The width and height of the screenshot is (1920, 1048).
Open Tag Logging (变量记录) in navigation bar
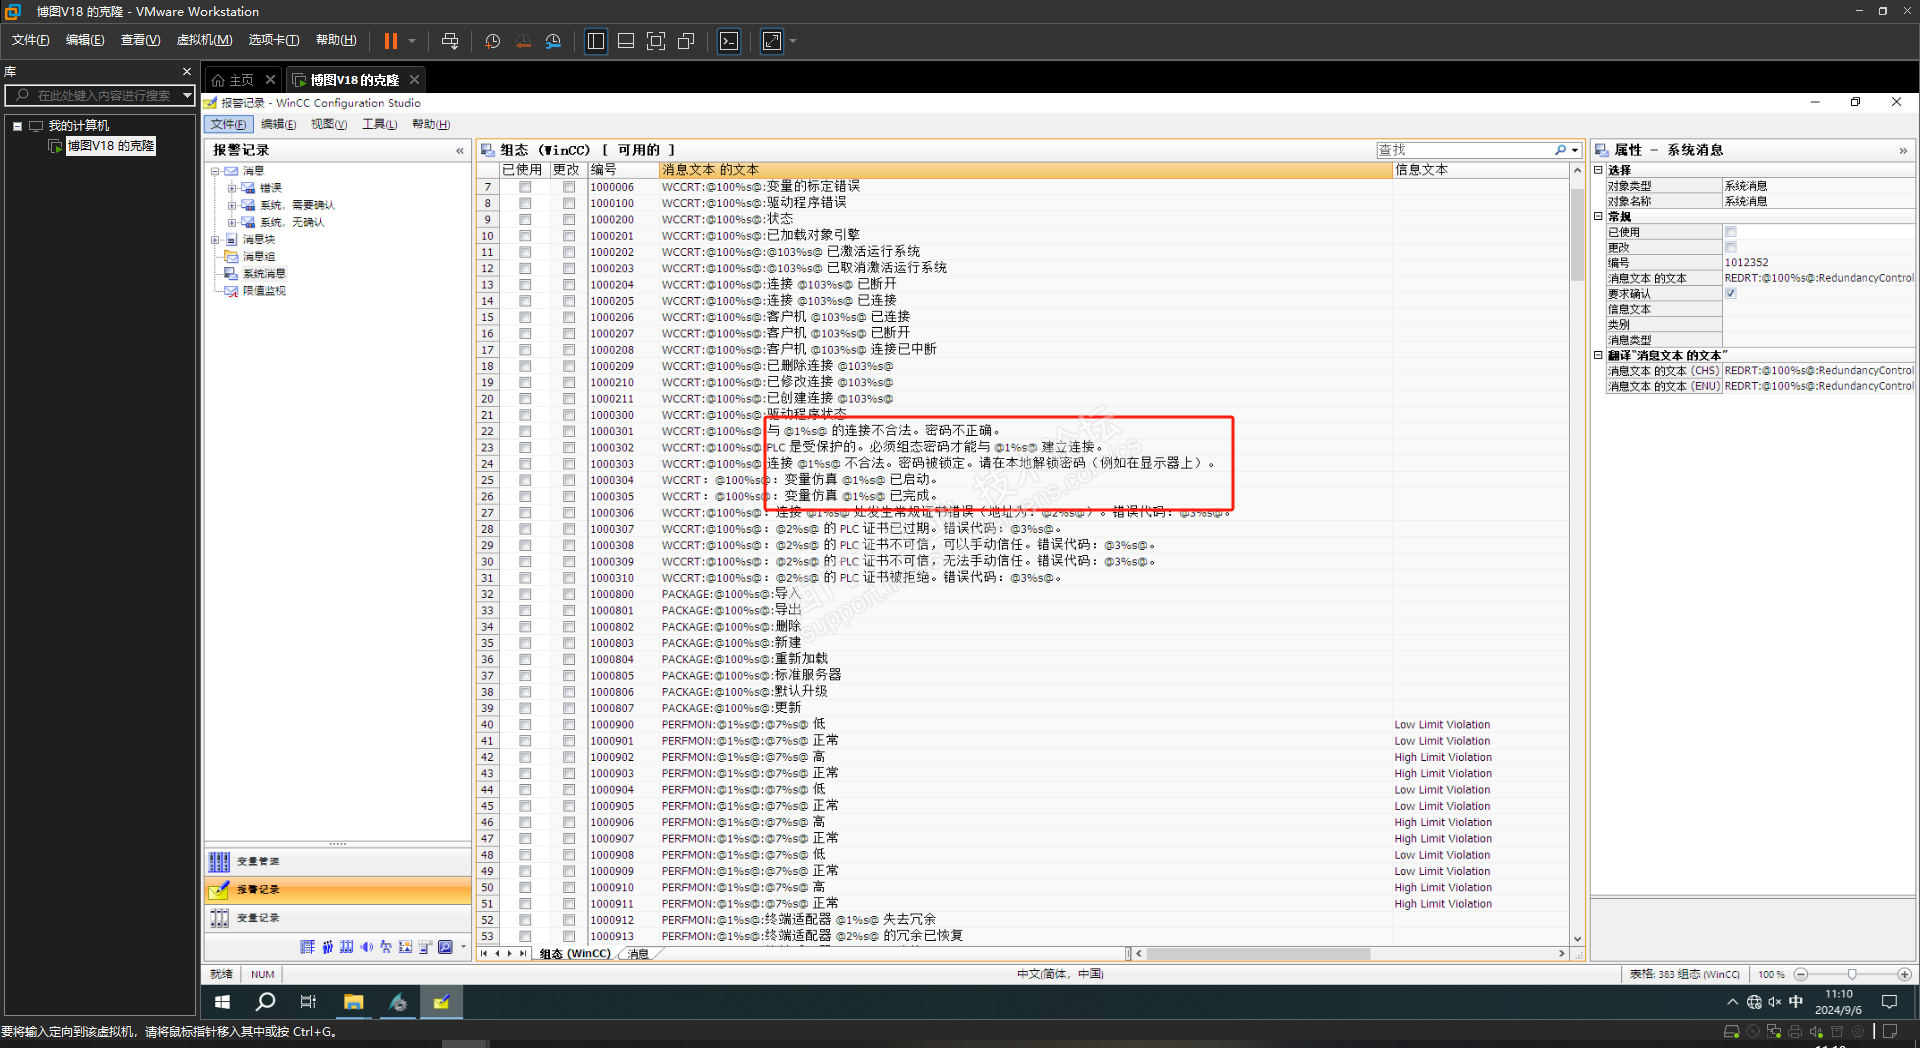click(x=338, y=917)
